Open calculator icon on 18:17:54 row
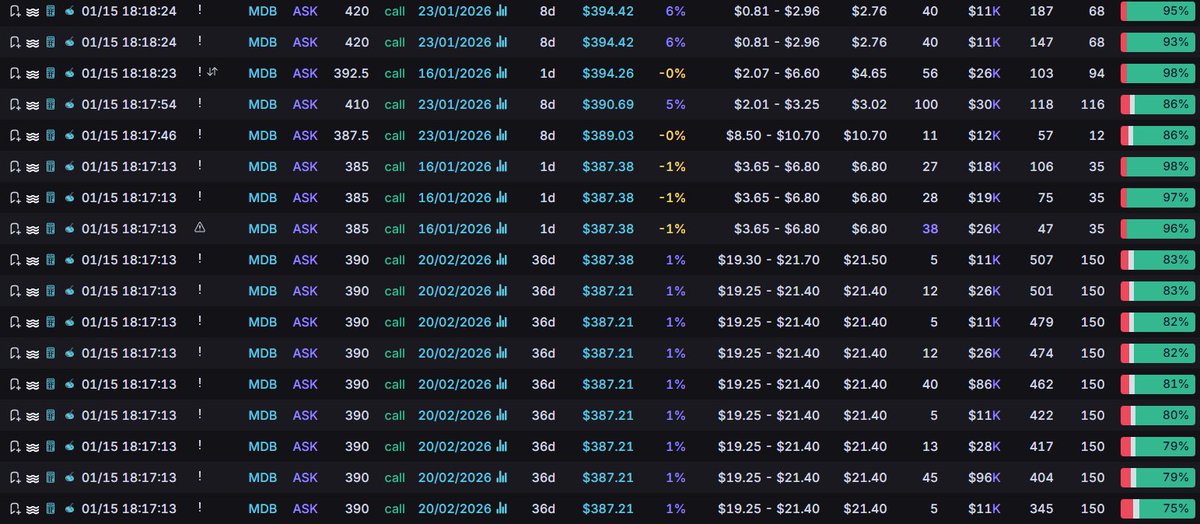 coord(50,105)
